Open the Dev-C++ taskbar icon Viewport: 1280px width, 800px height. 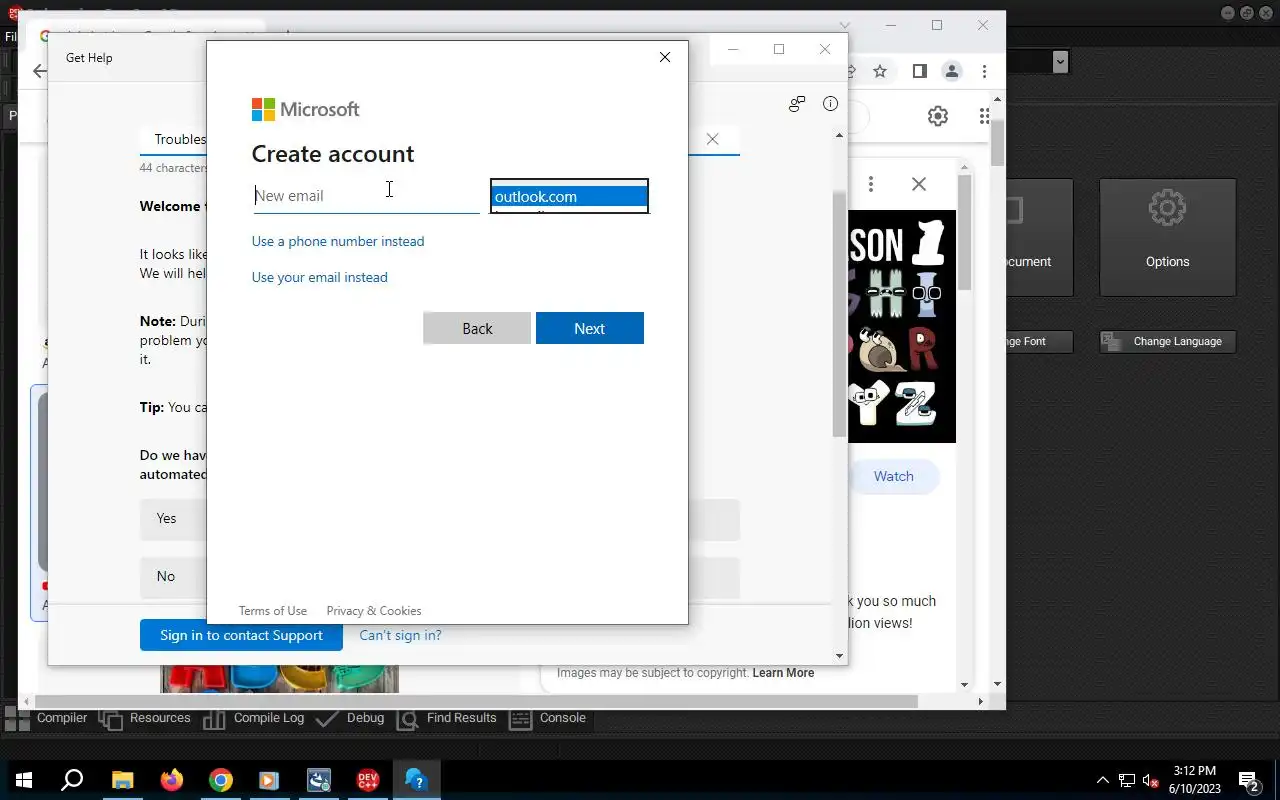(368, 780)
